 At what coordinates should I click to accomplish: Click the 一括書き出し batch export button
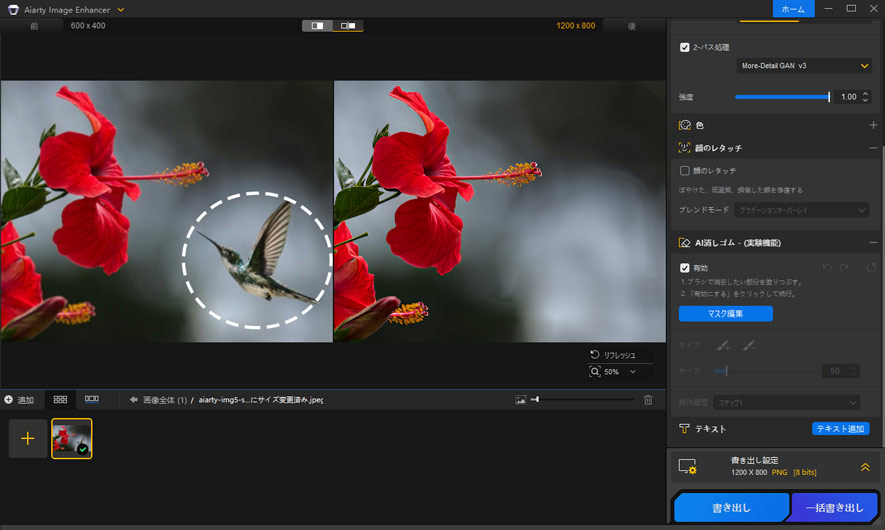point(834,507)
